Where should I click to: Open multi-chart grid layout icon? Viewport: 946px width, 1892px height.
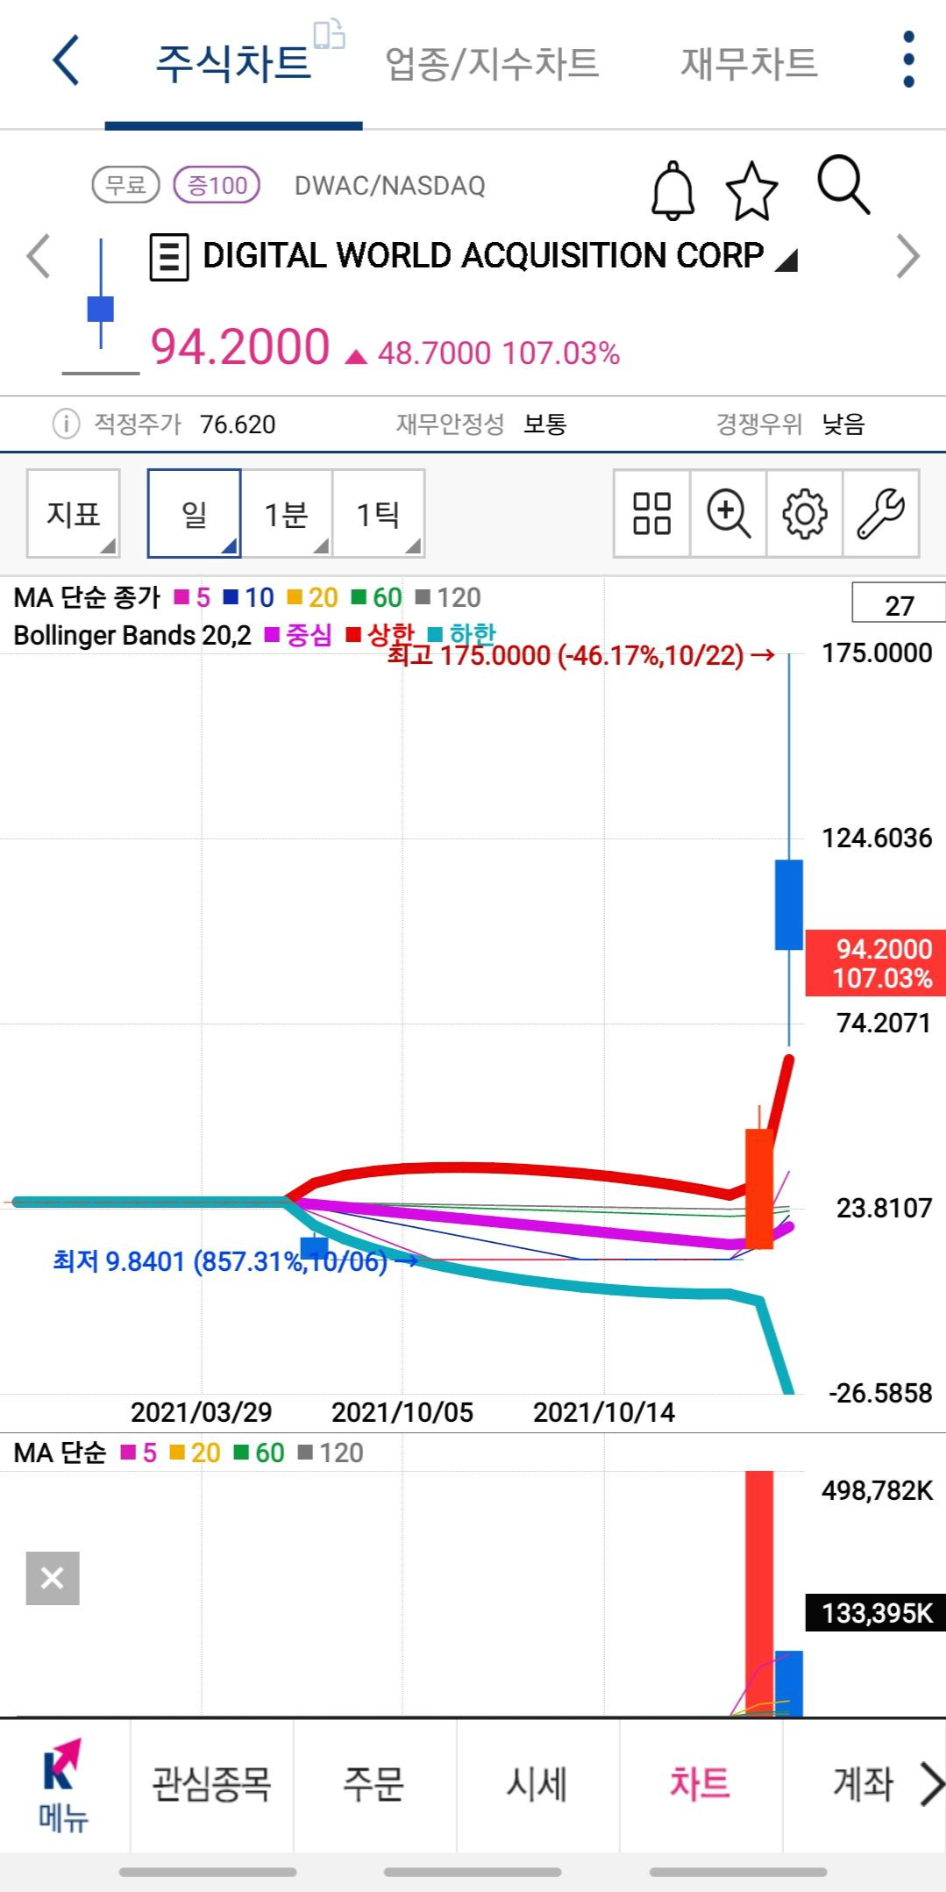tap(652, 514)
